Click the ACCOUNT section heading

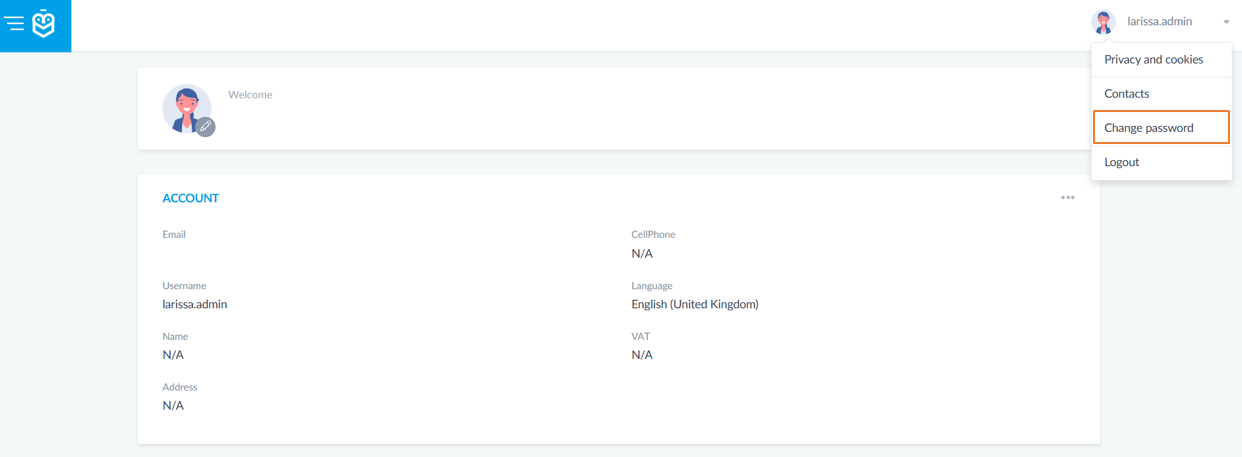pos(191,198)
